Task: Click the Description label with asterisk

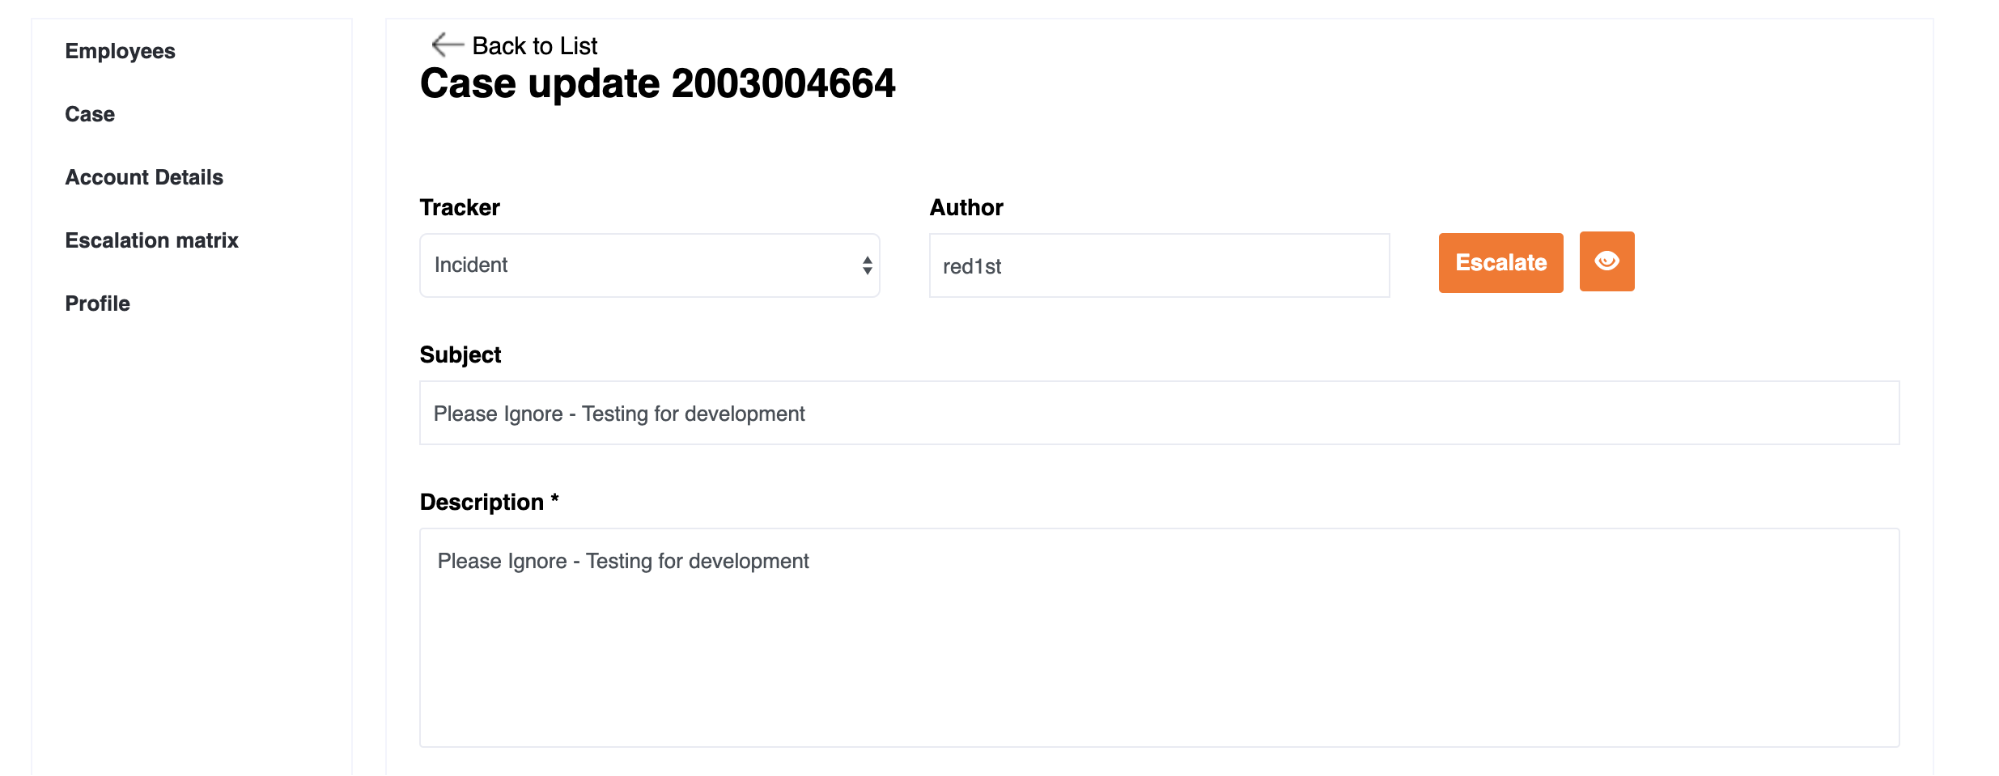Action: tap(489, 502)
